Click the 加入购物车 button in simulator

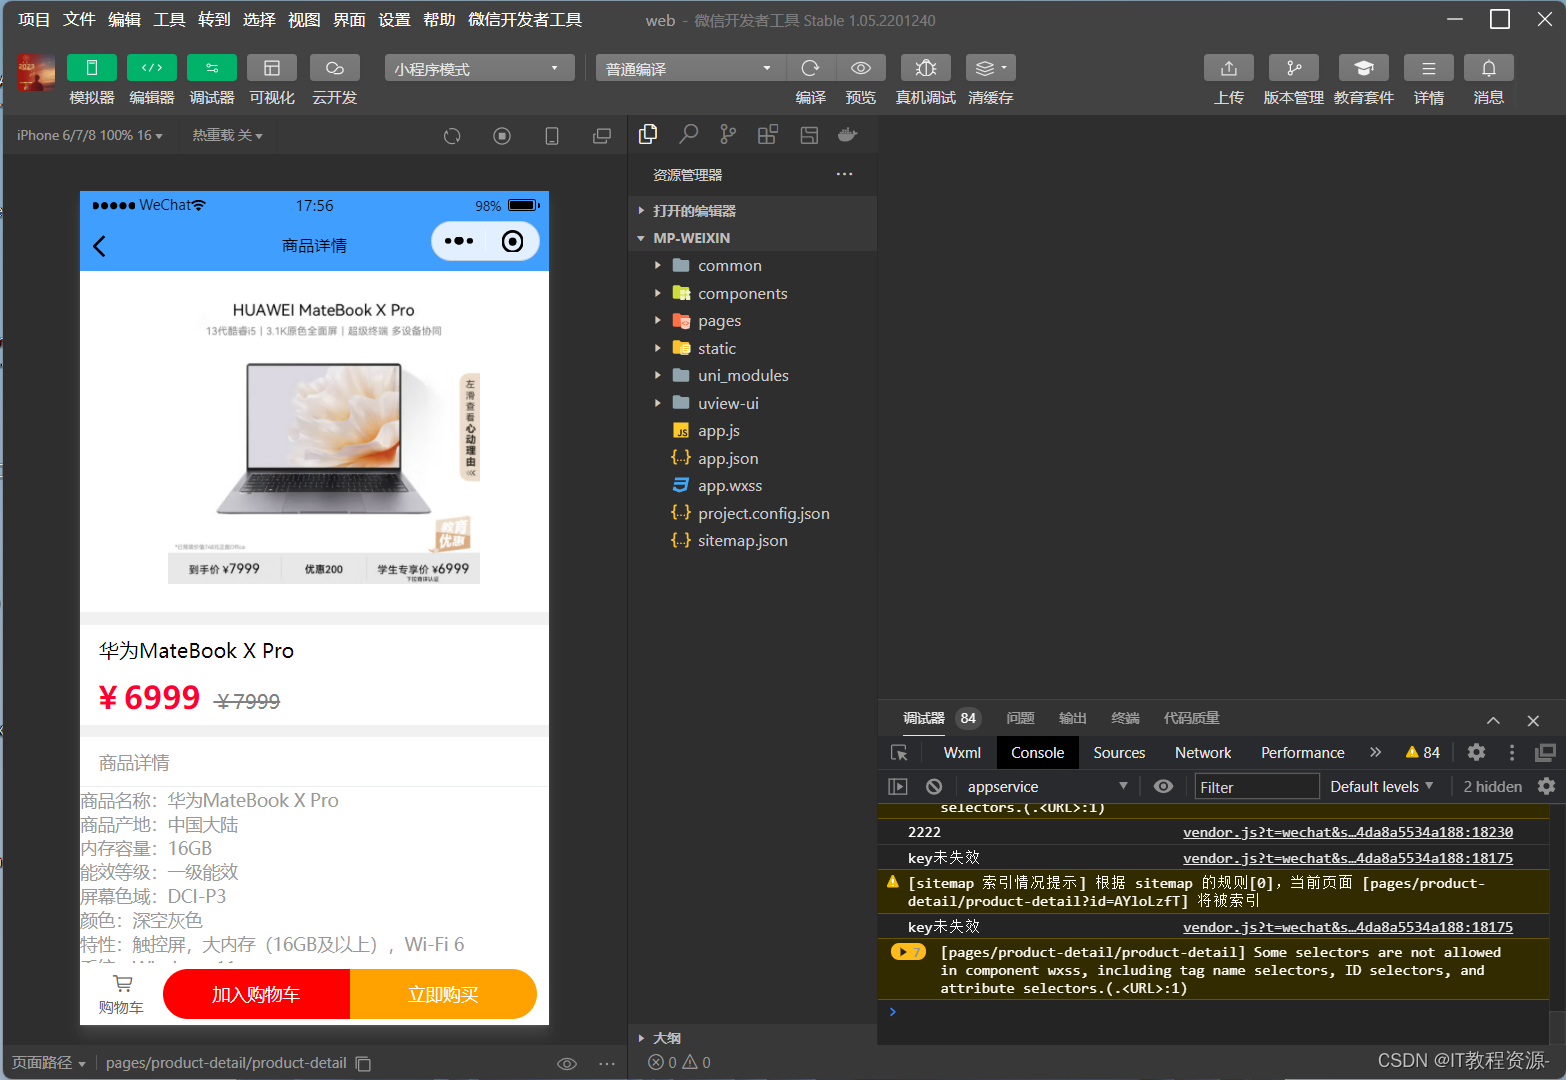tap(256, 994)
